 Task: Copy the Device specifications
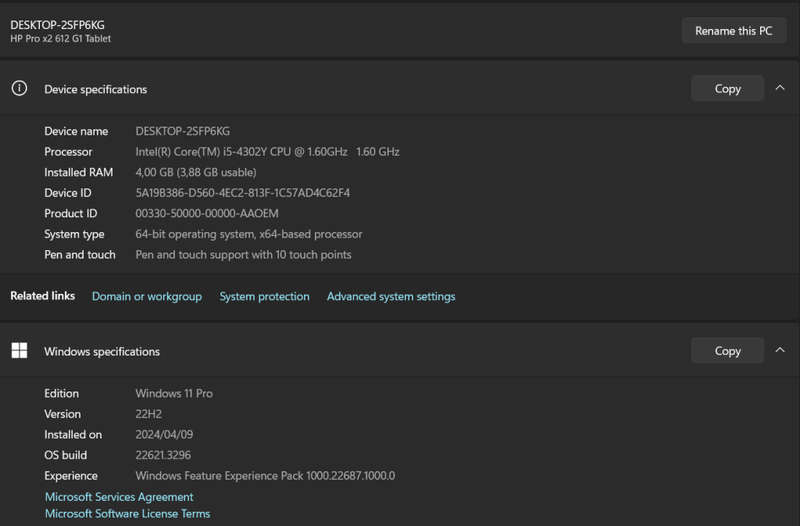727,89
